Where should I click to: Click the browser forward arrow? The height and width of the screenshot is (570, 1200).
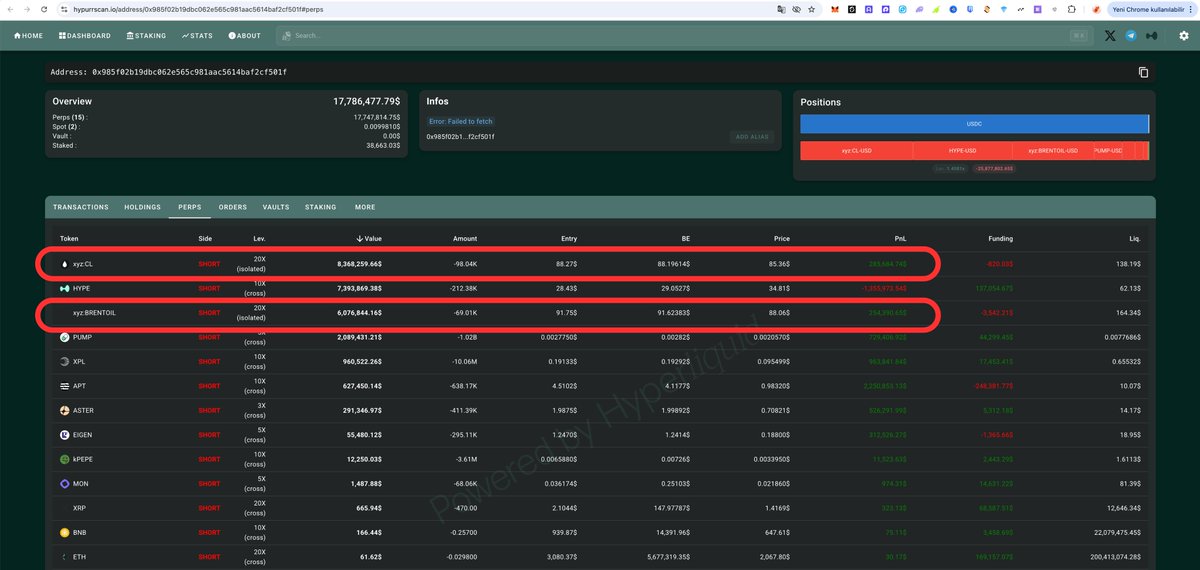point(27,8)
